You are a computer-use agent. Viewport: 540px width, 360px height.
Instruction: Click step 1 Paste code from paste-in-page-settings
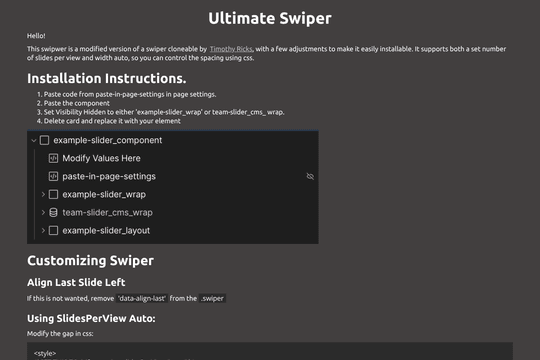(130, 94)
